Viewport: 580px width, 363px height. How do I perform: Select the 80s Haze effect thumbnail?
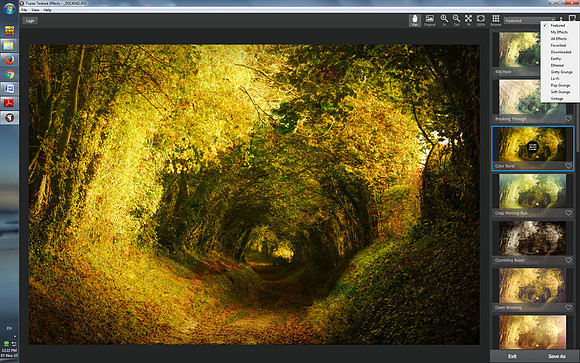click(x=519, y=50)
